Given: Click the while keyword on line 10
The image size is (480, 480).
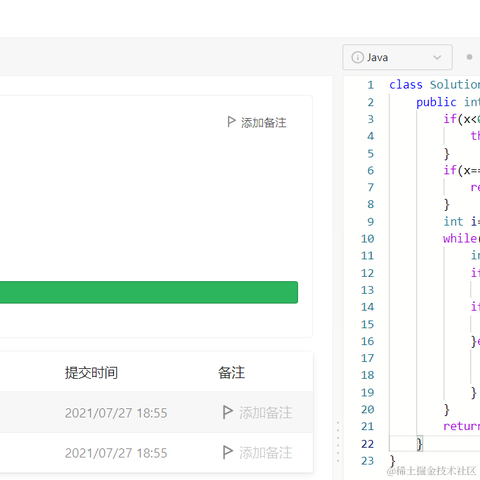Looking at the screenshot, I should coord(460,238).
